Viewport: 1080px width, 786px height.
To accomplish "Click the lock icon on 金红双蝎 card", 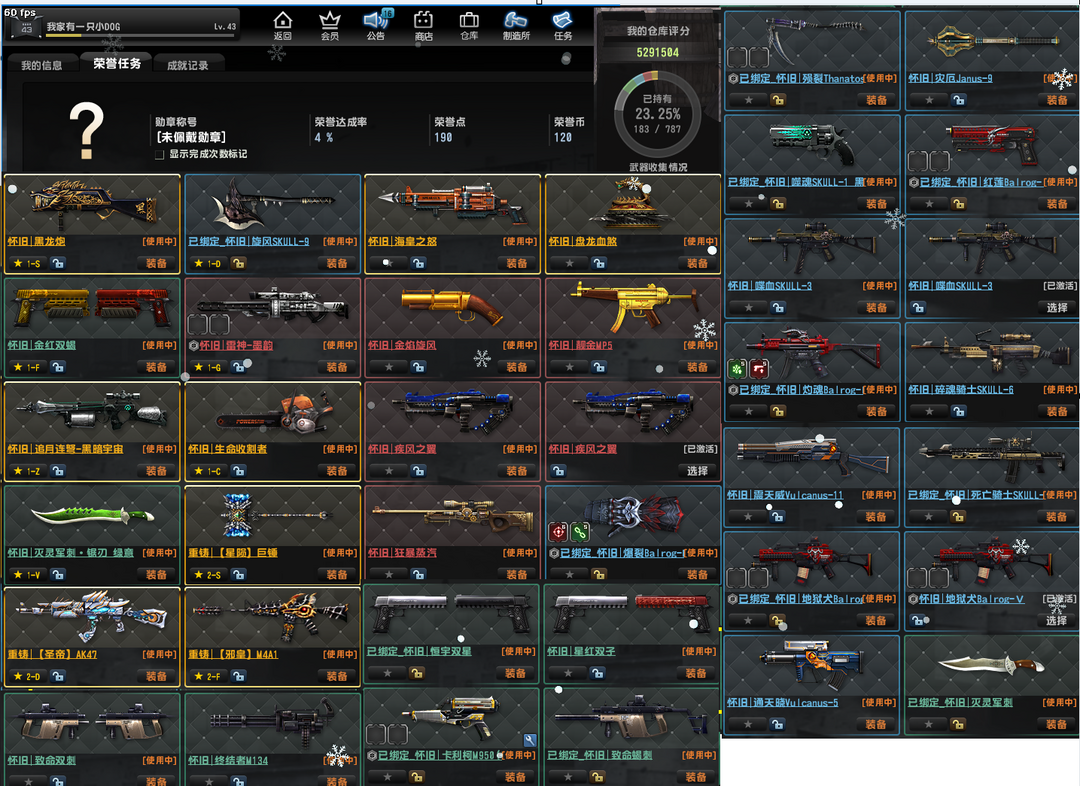I will point(58,367).
